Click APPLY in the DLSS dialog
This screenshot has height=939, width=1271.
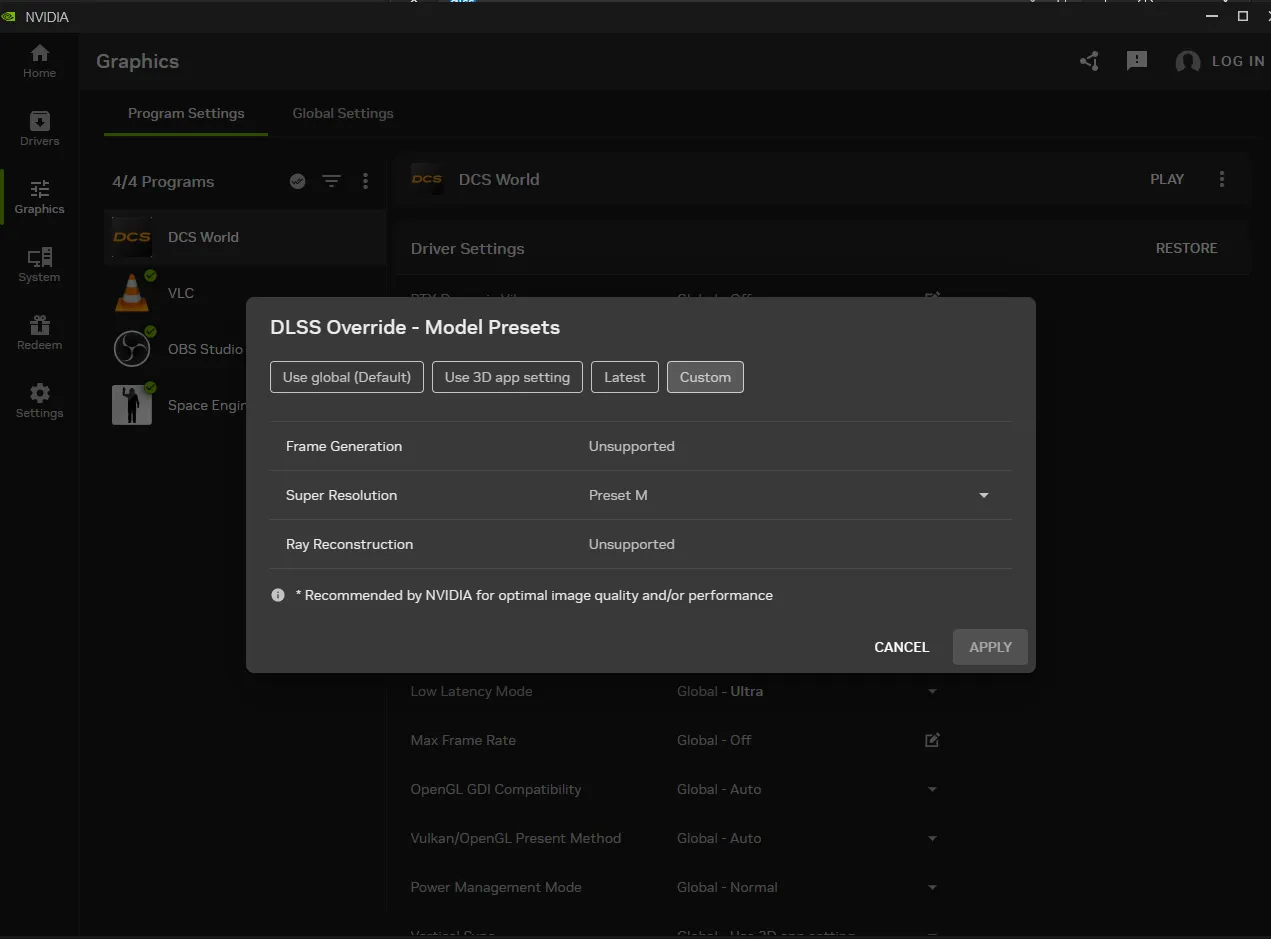pyautogui.click(x=990, y=647)
